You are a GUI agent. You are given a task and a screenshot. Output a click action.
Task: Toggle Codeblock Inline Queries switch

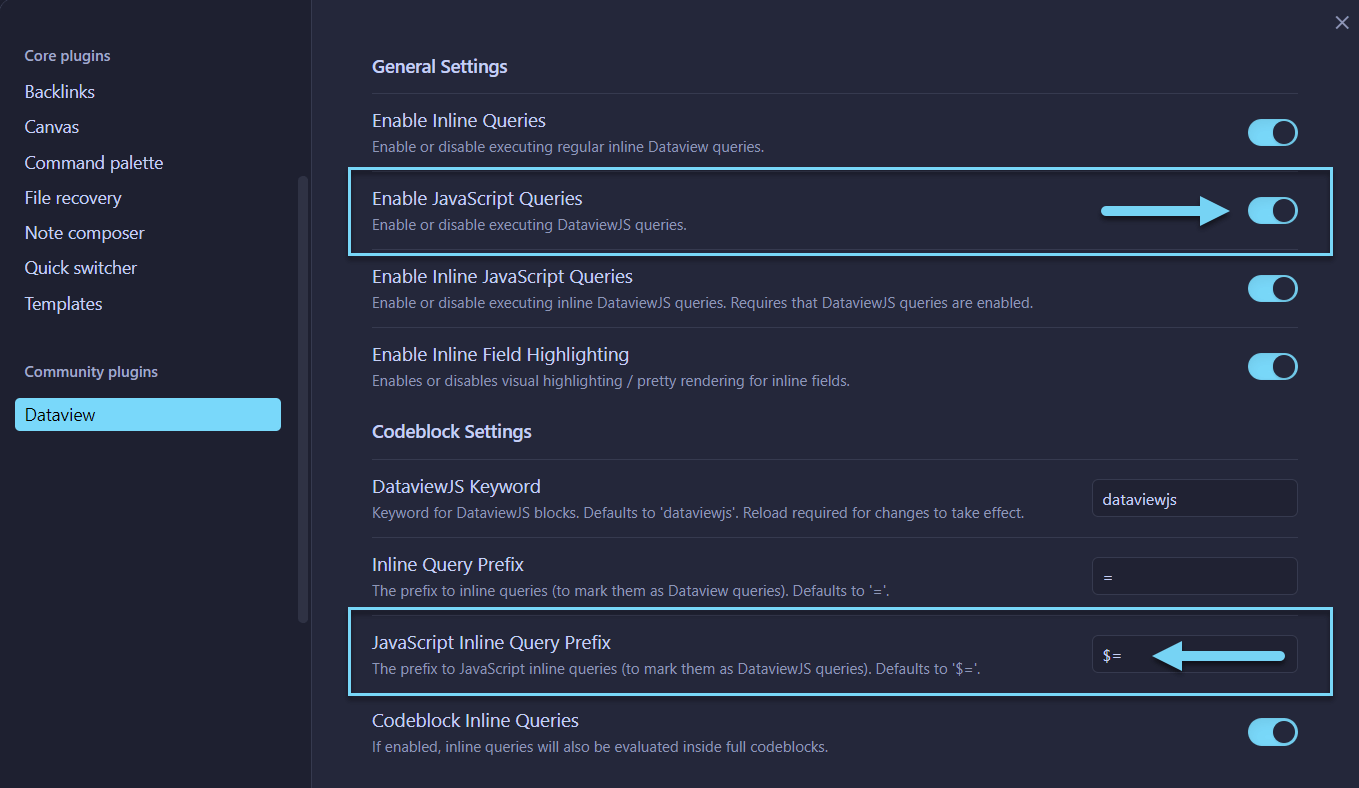point(1272,732)
